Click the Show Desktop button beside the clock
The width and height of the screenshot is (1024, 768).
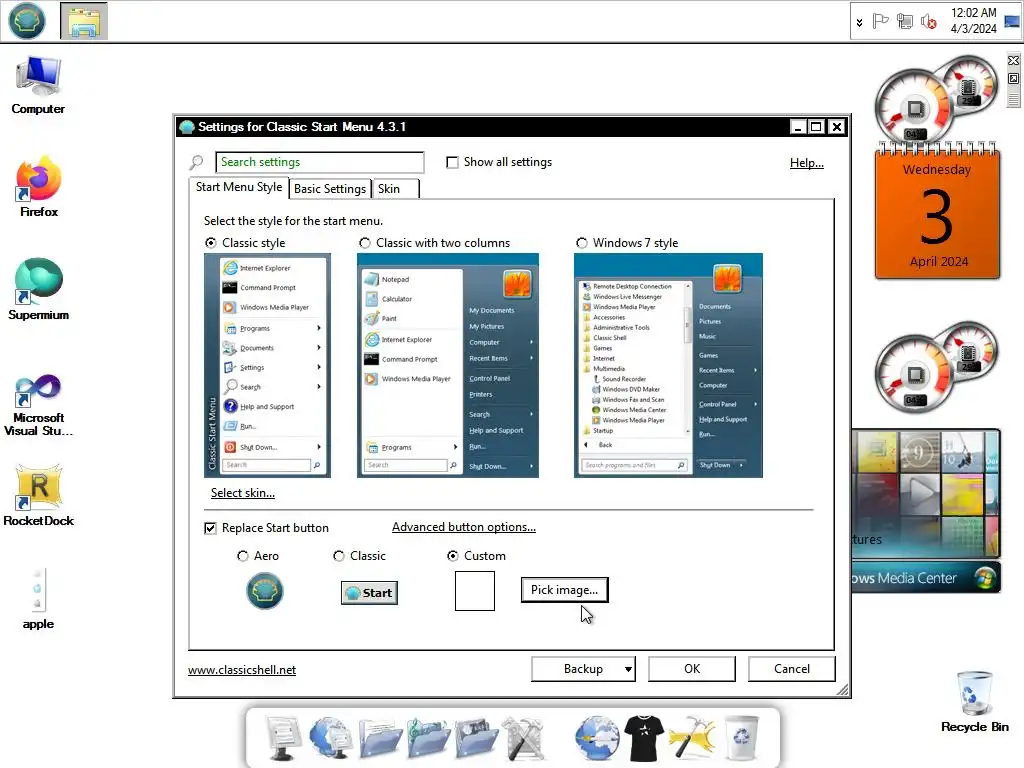1012,21
